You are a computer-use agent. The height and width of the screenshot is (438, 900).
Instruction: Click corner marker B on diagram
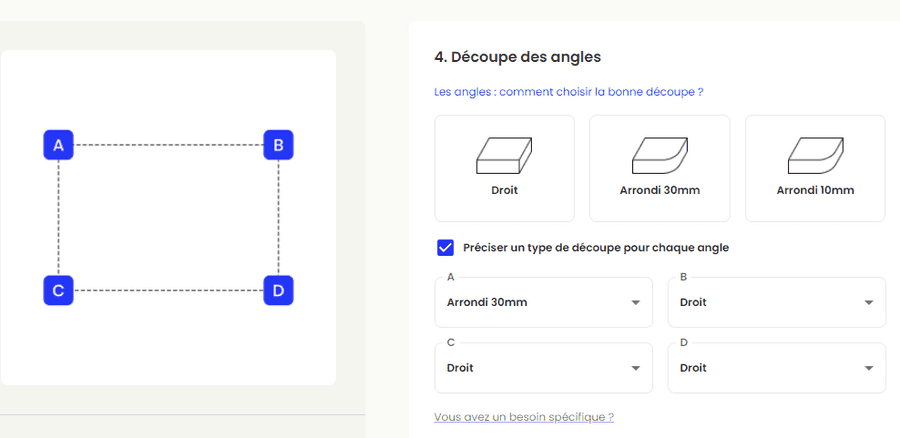pyautogui.click(x=278, y=145)
